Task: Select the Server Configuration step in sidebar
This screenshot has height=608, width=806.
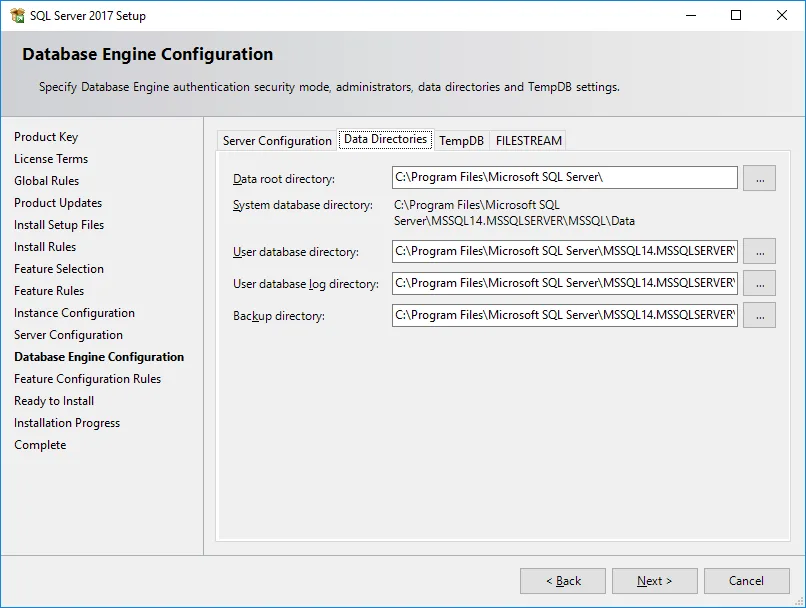Action: click(x=68, y=335)
